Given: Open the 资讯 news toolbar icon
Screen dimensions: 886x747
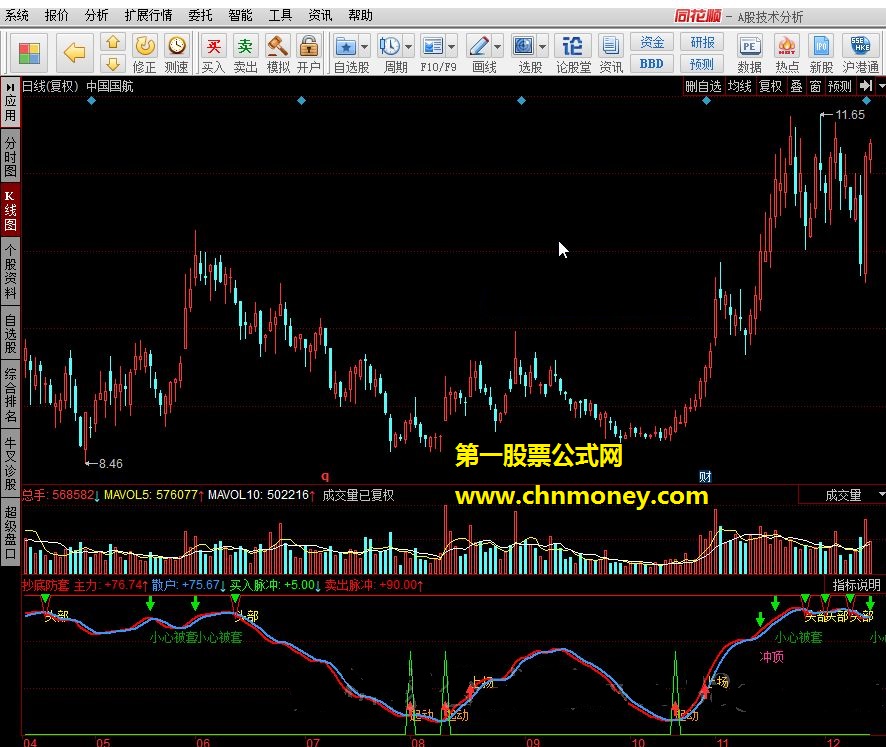Looking at the screenshot, I should click(611, 54).
